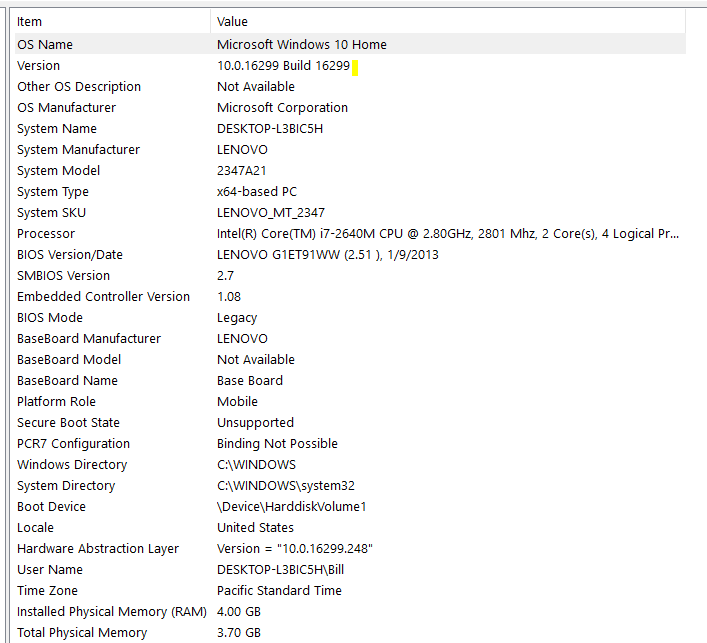Click the value 1.08
707x643 pixels.
229,296
